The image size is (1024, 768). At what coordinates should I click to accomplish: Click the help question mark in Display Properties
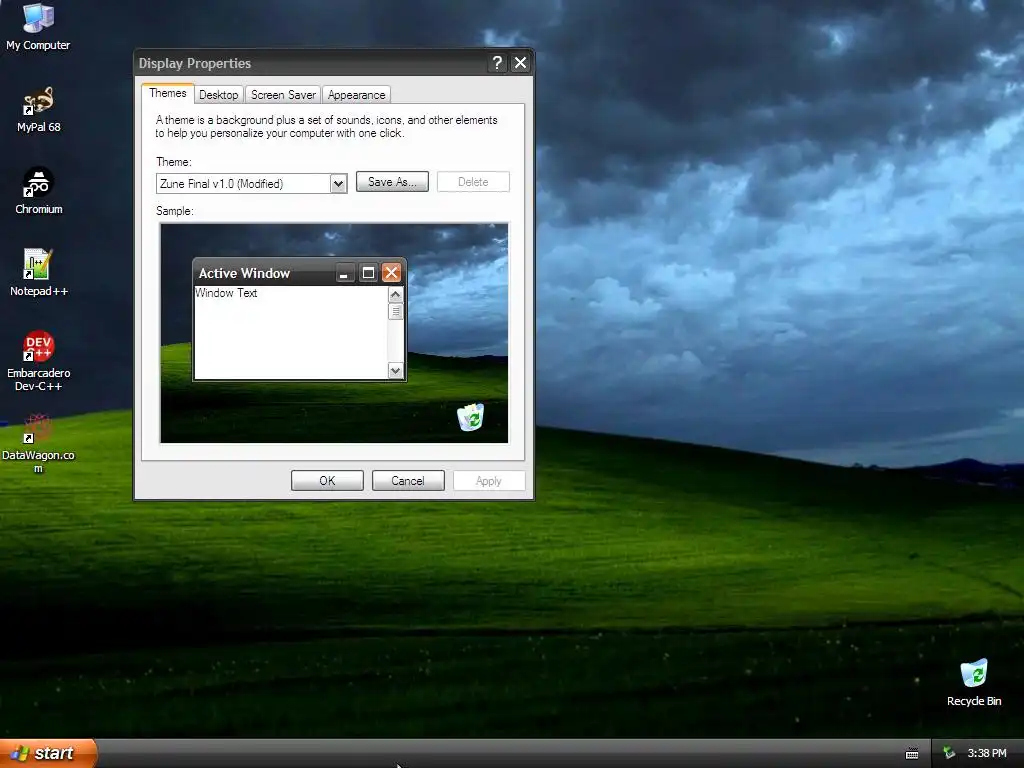[497, 63]
